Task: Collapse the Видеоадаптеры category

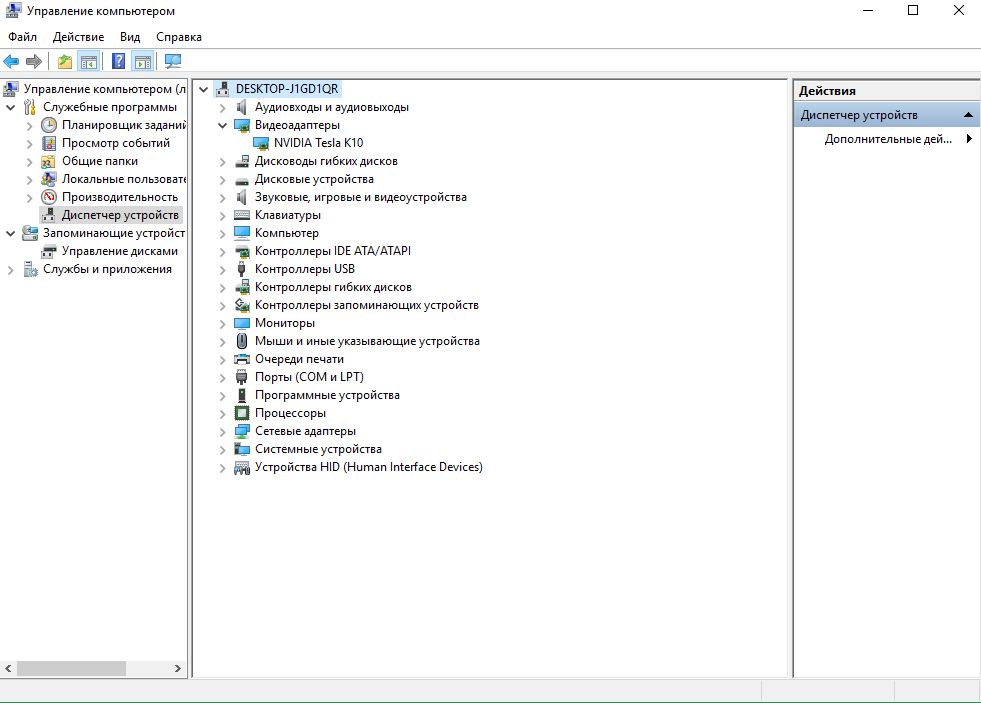Action: [x=223, y=126]
